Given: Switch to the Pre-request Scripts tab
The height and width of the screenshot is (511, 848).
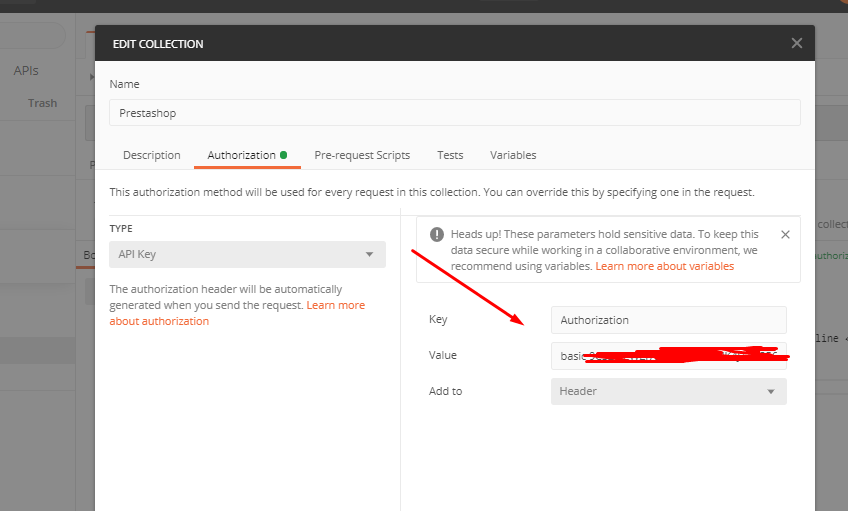Looking at the screenshot, I should point(362,155).
